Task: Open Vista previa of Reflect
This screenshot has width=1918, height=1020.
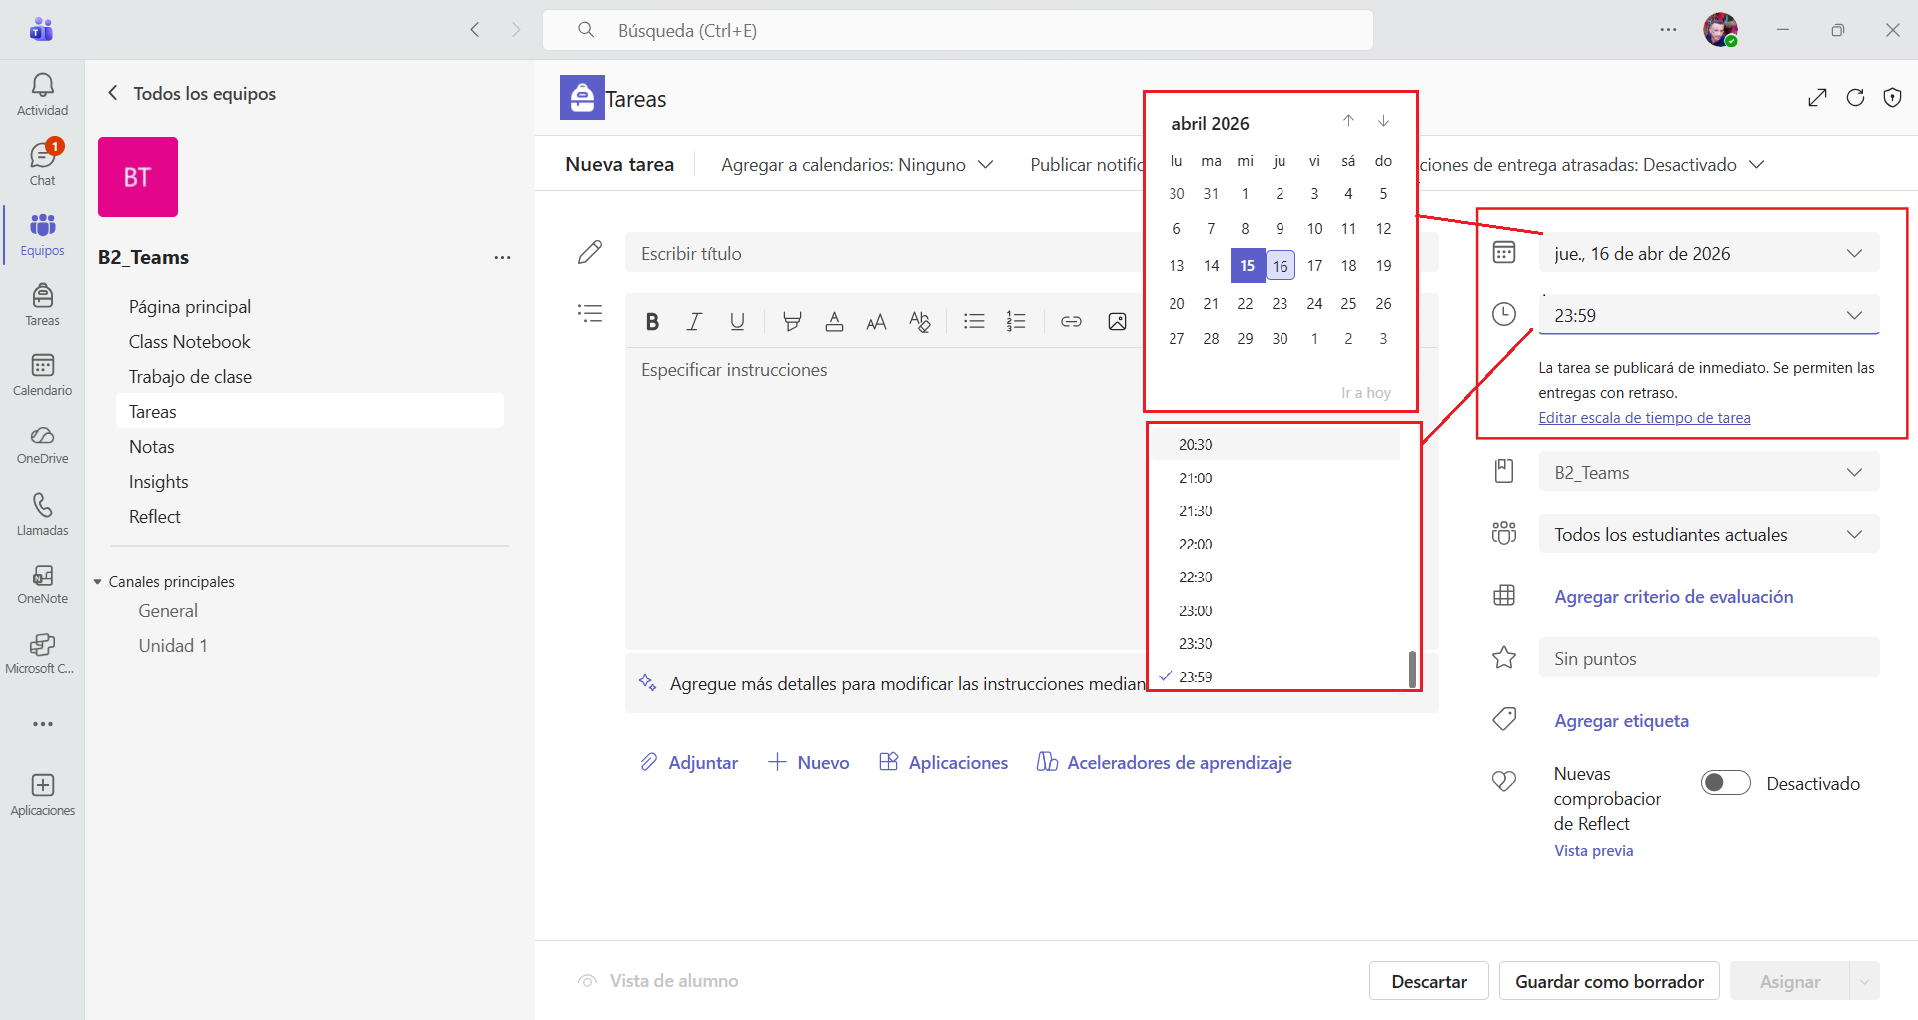Action: (1593, 850)
